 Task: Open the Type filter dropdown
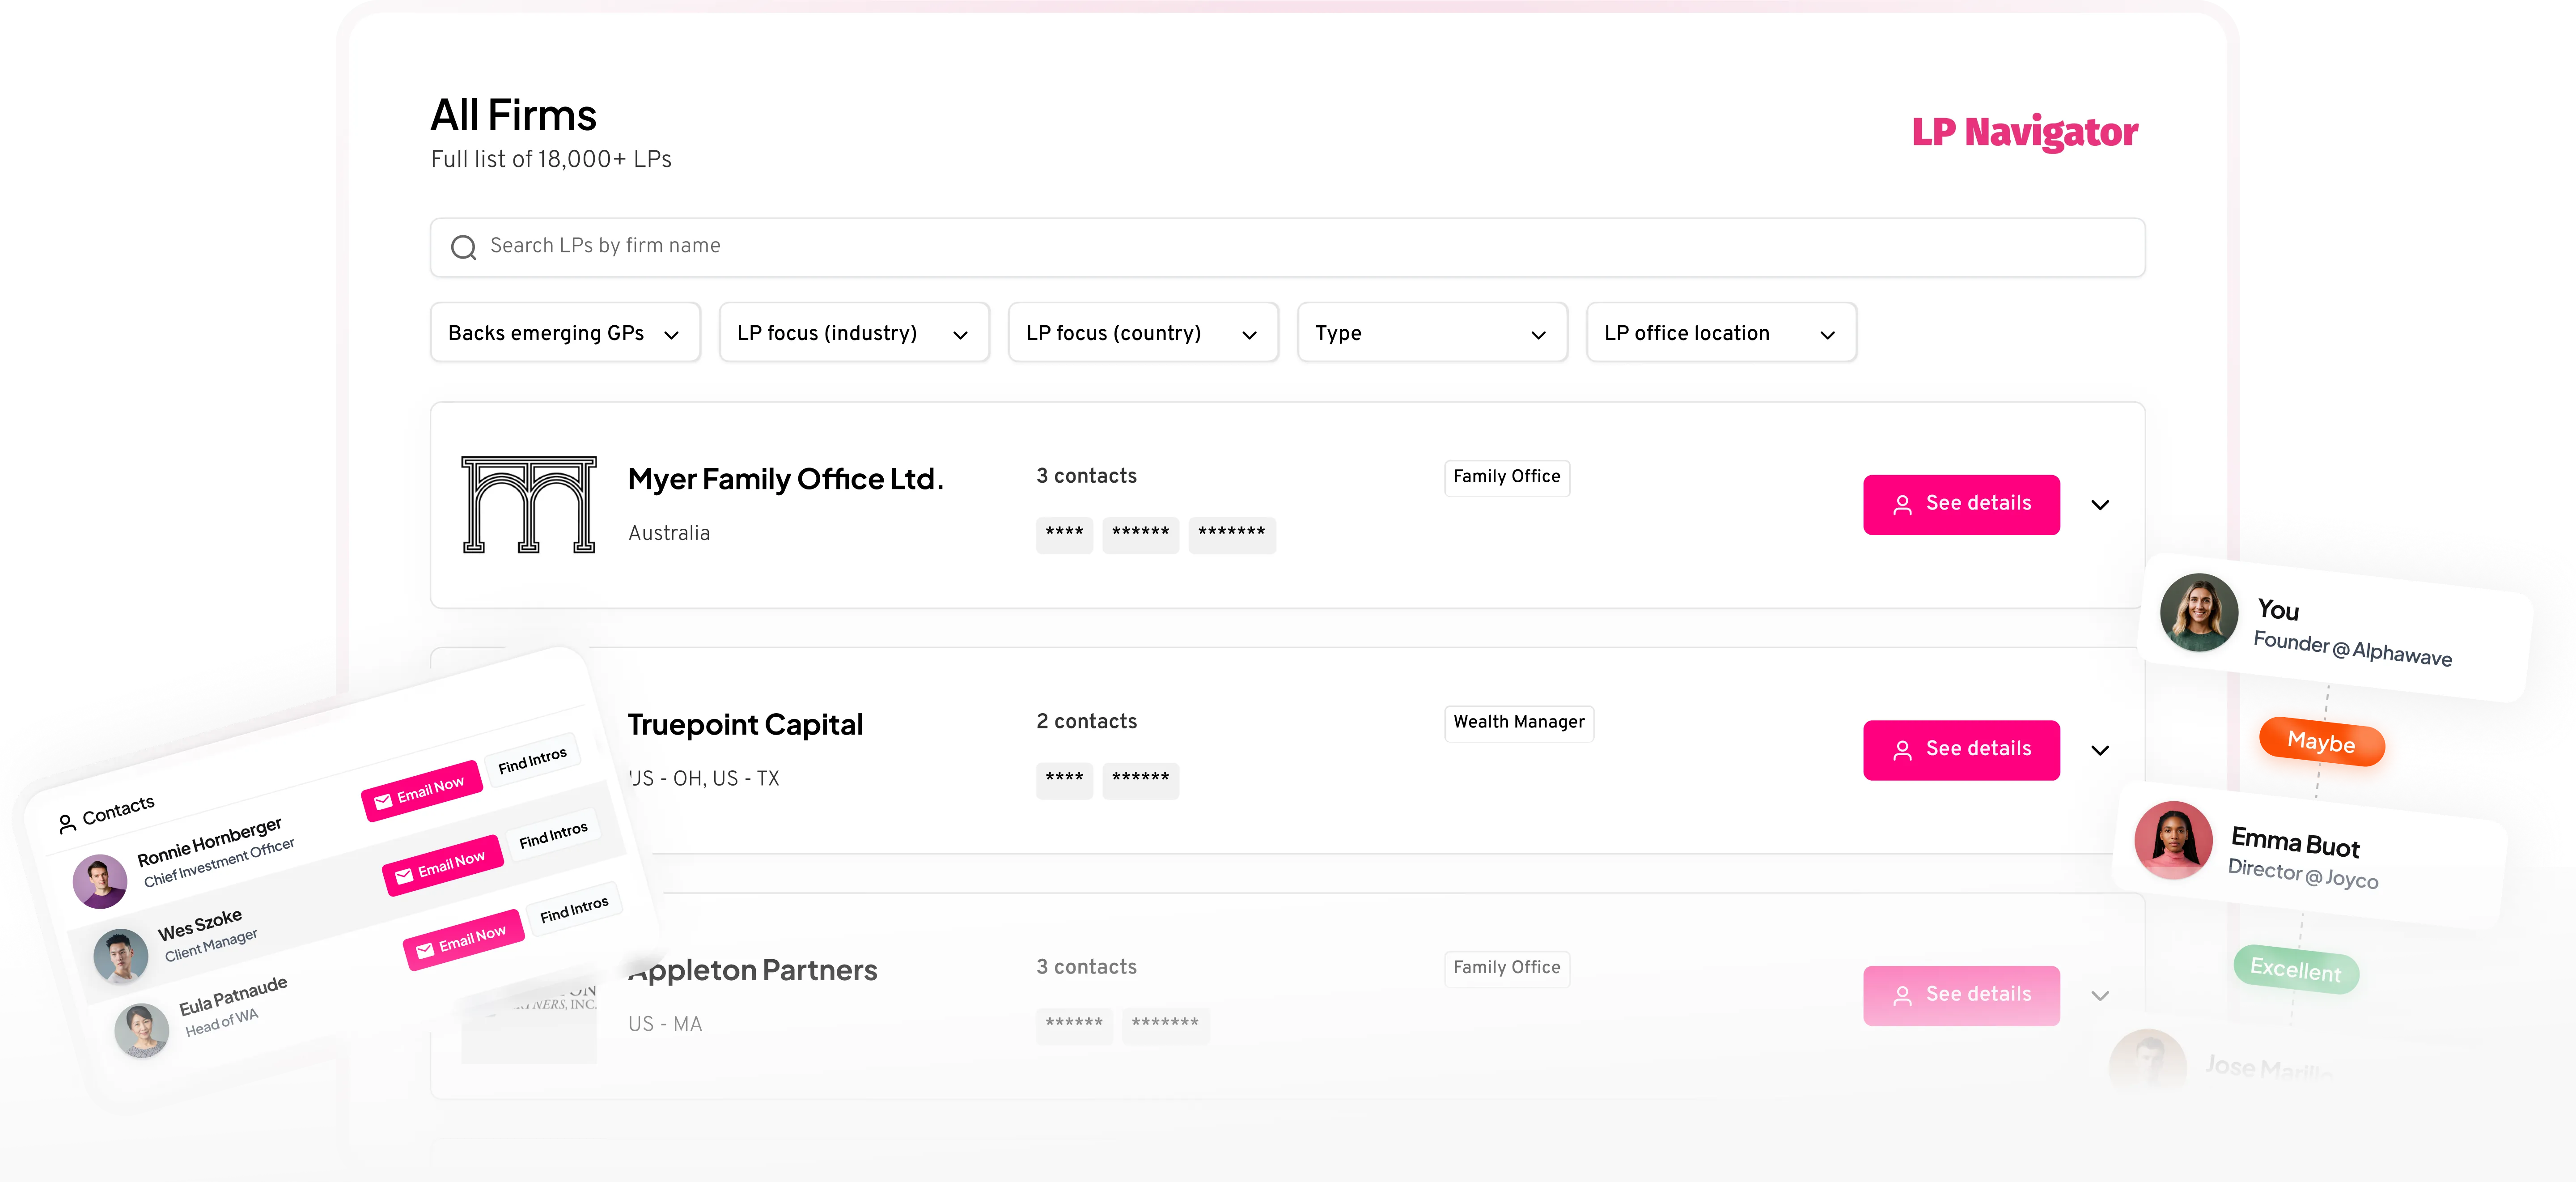tap(1432, 333)
